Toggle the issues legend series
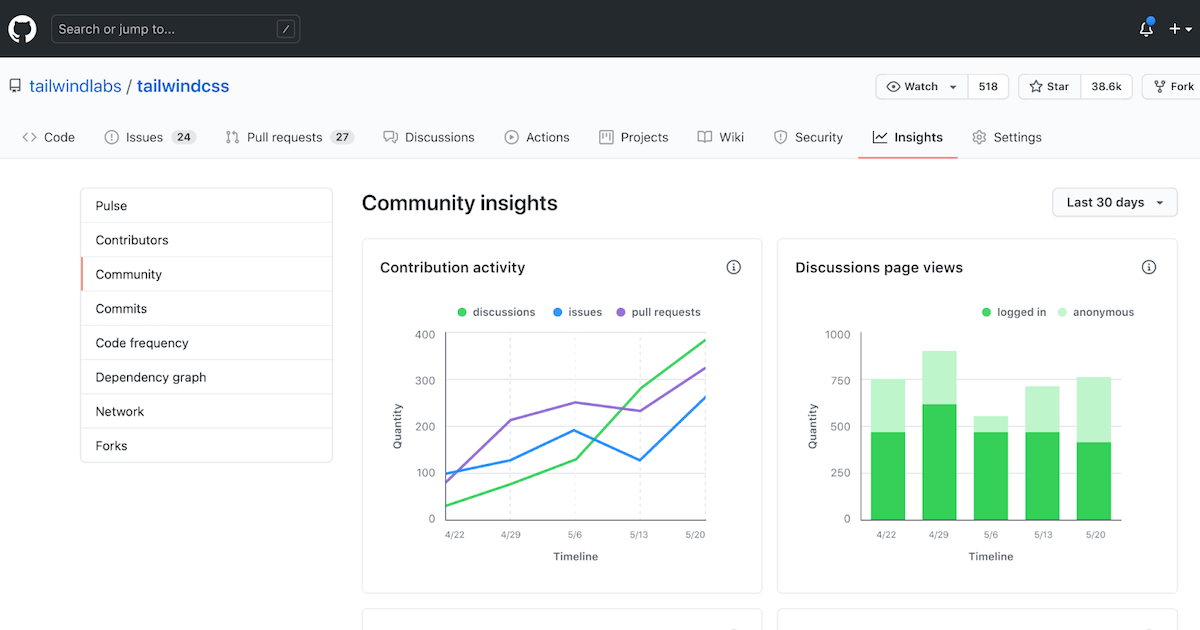The image size is (1200, 630). pos(577,312)
